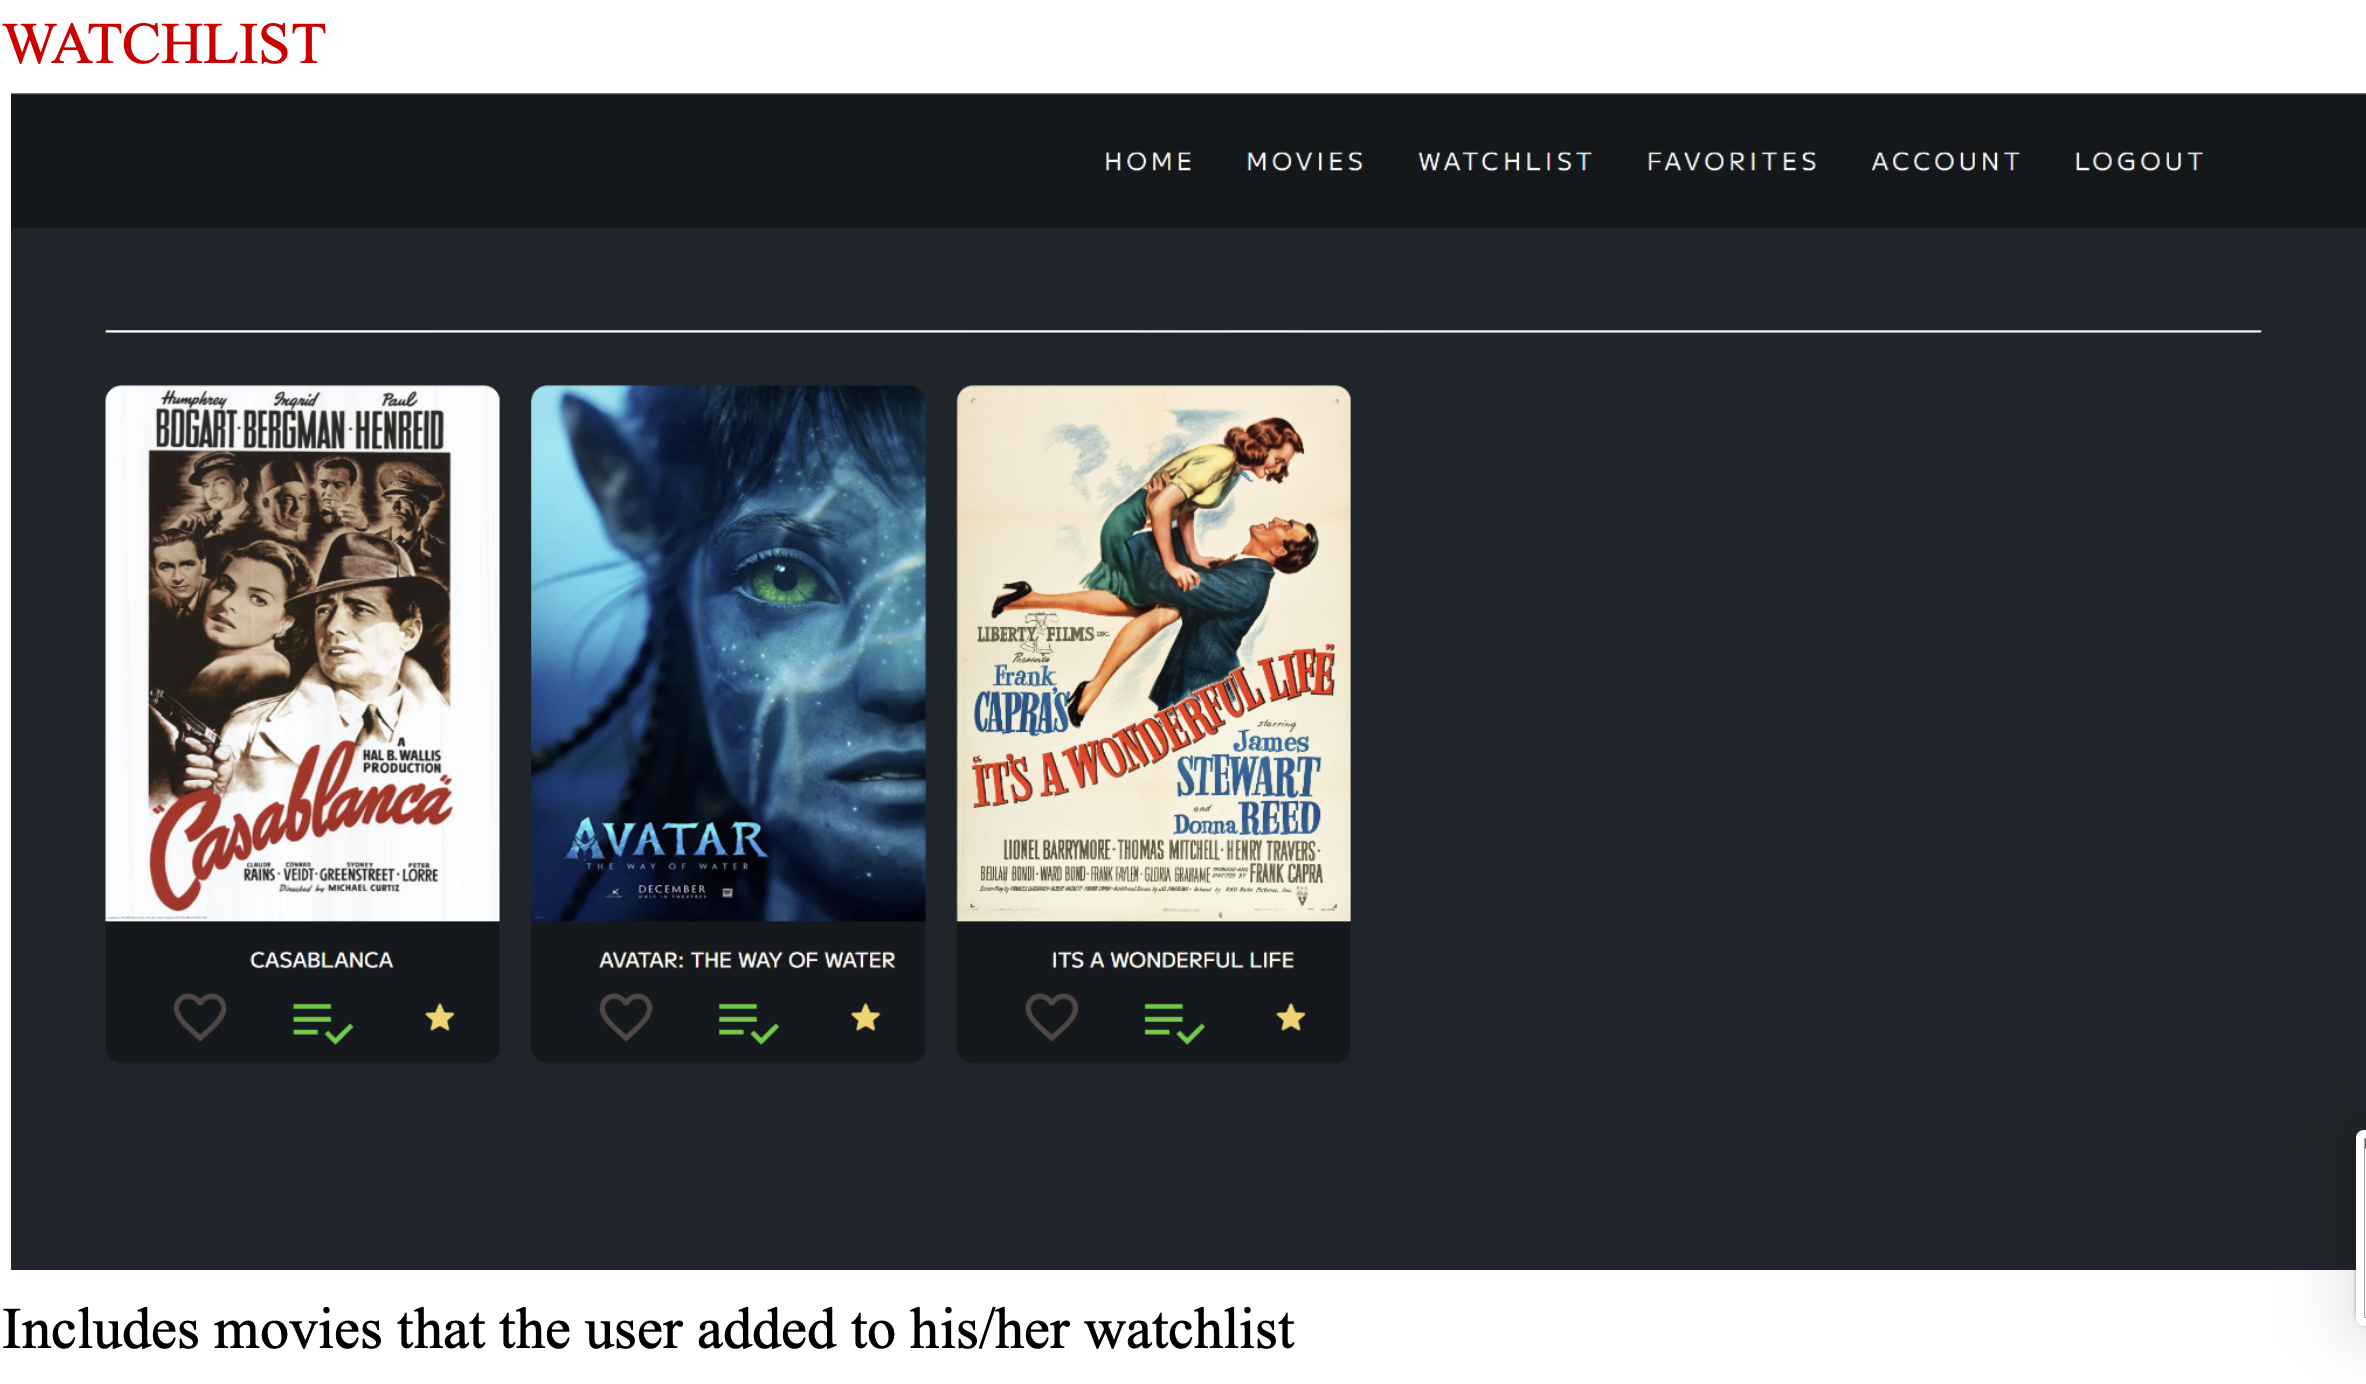The height and width of the screenshot is (1384, 2366).
Task: Remove Casablanca using the green watchlist icon
Action: [320, 1020]
